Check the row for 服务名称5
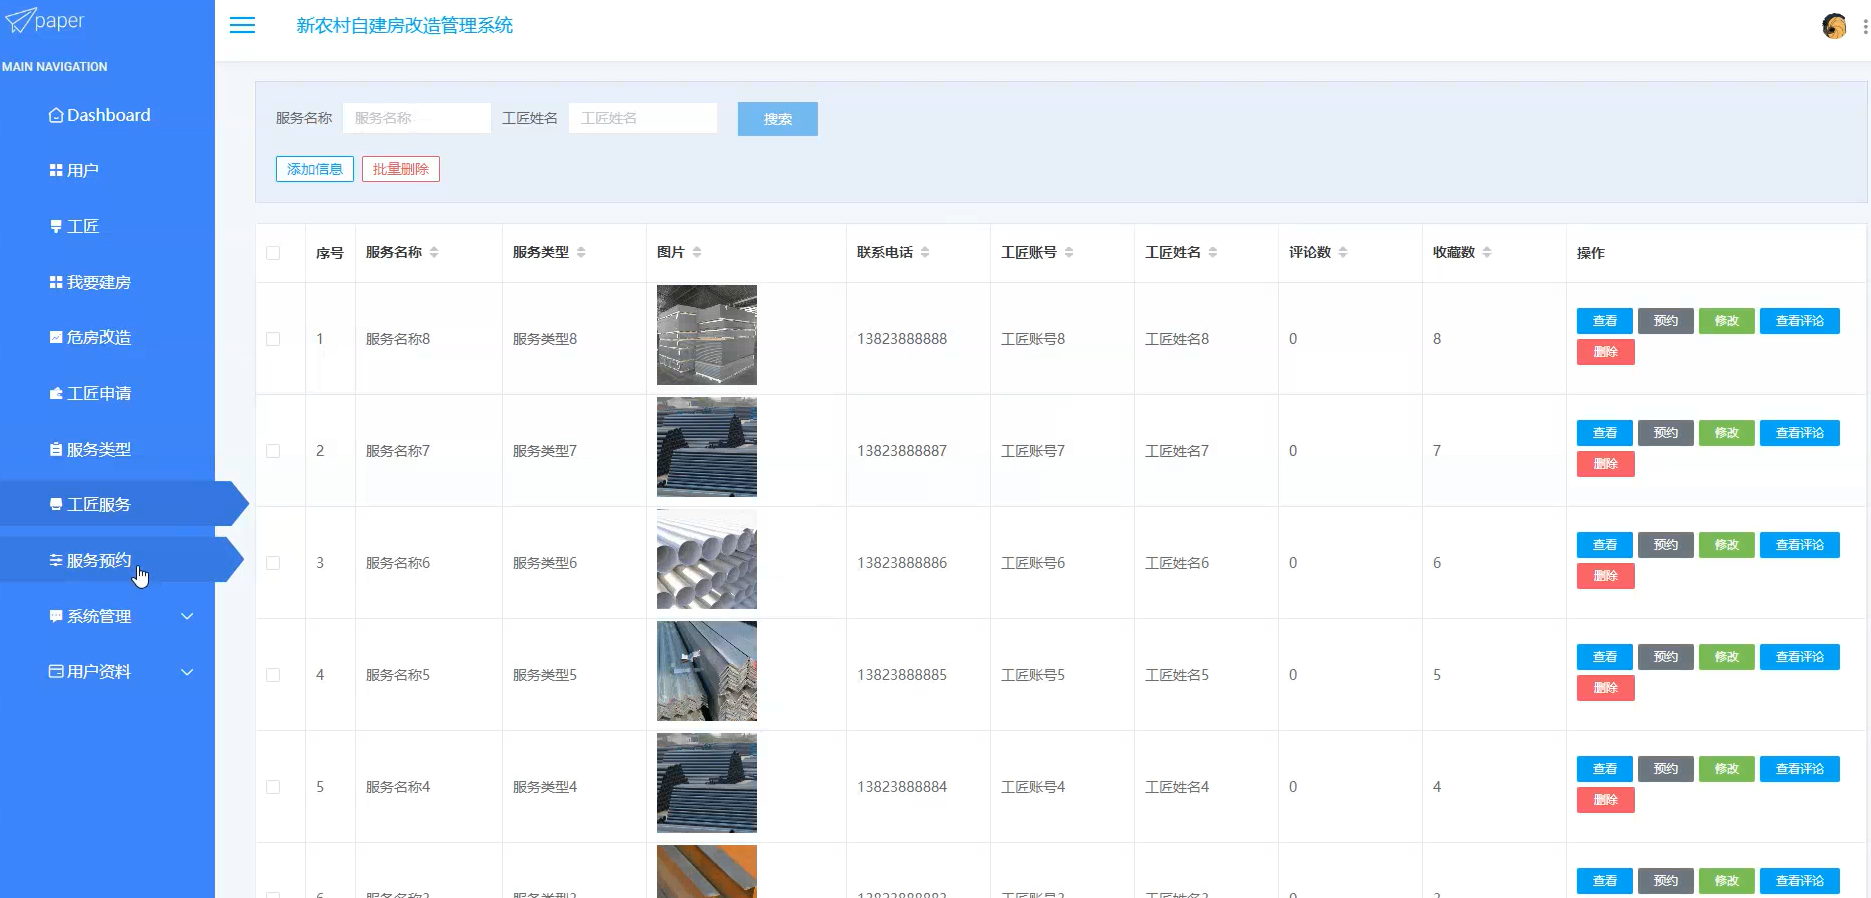The height and width of the screenshot is (898, 1871). tap(273, 675)
